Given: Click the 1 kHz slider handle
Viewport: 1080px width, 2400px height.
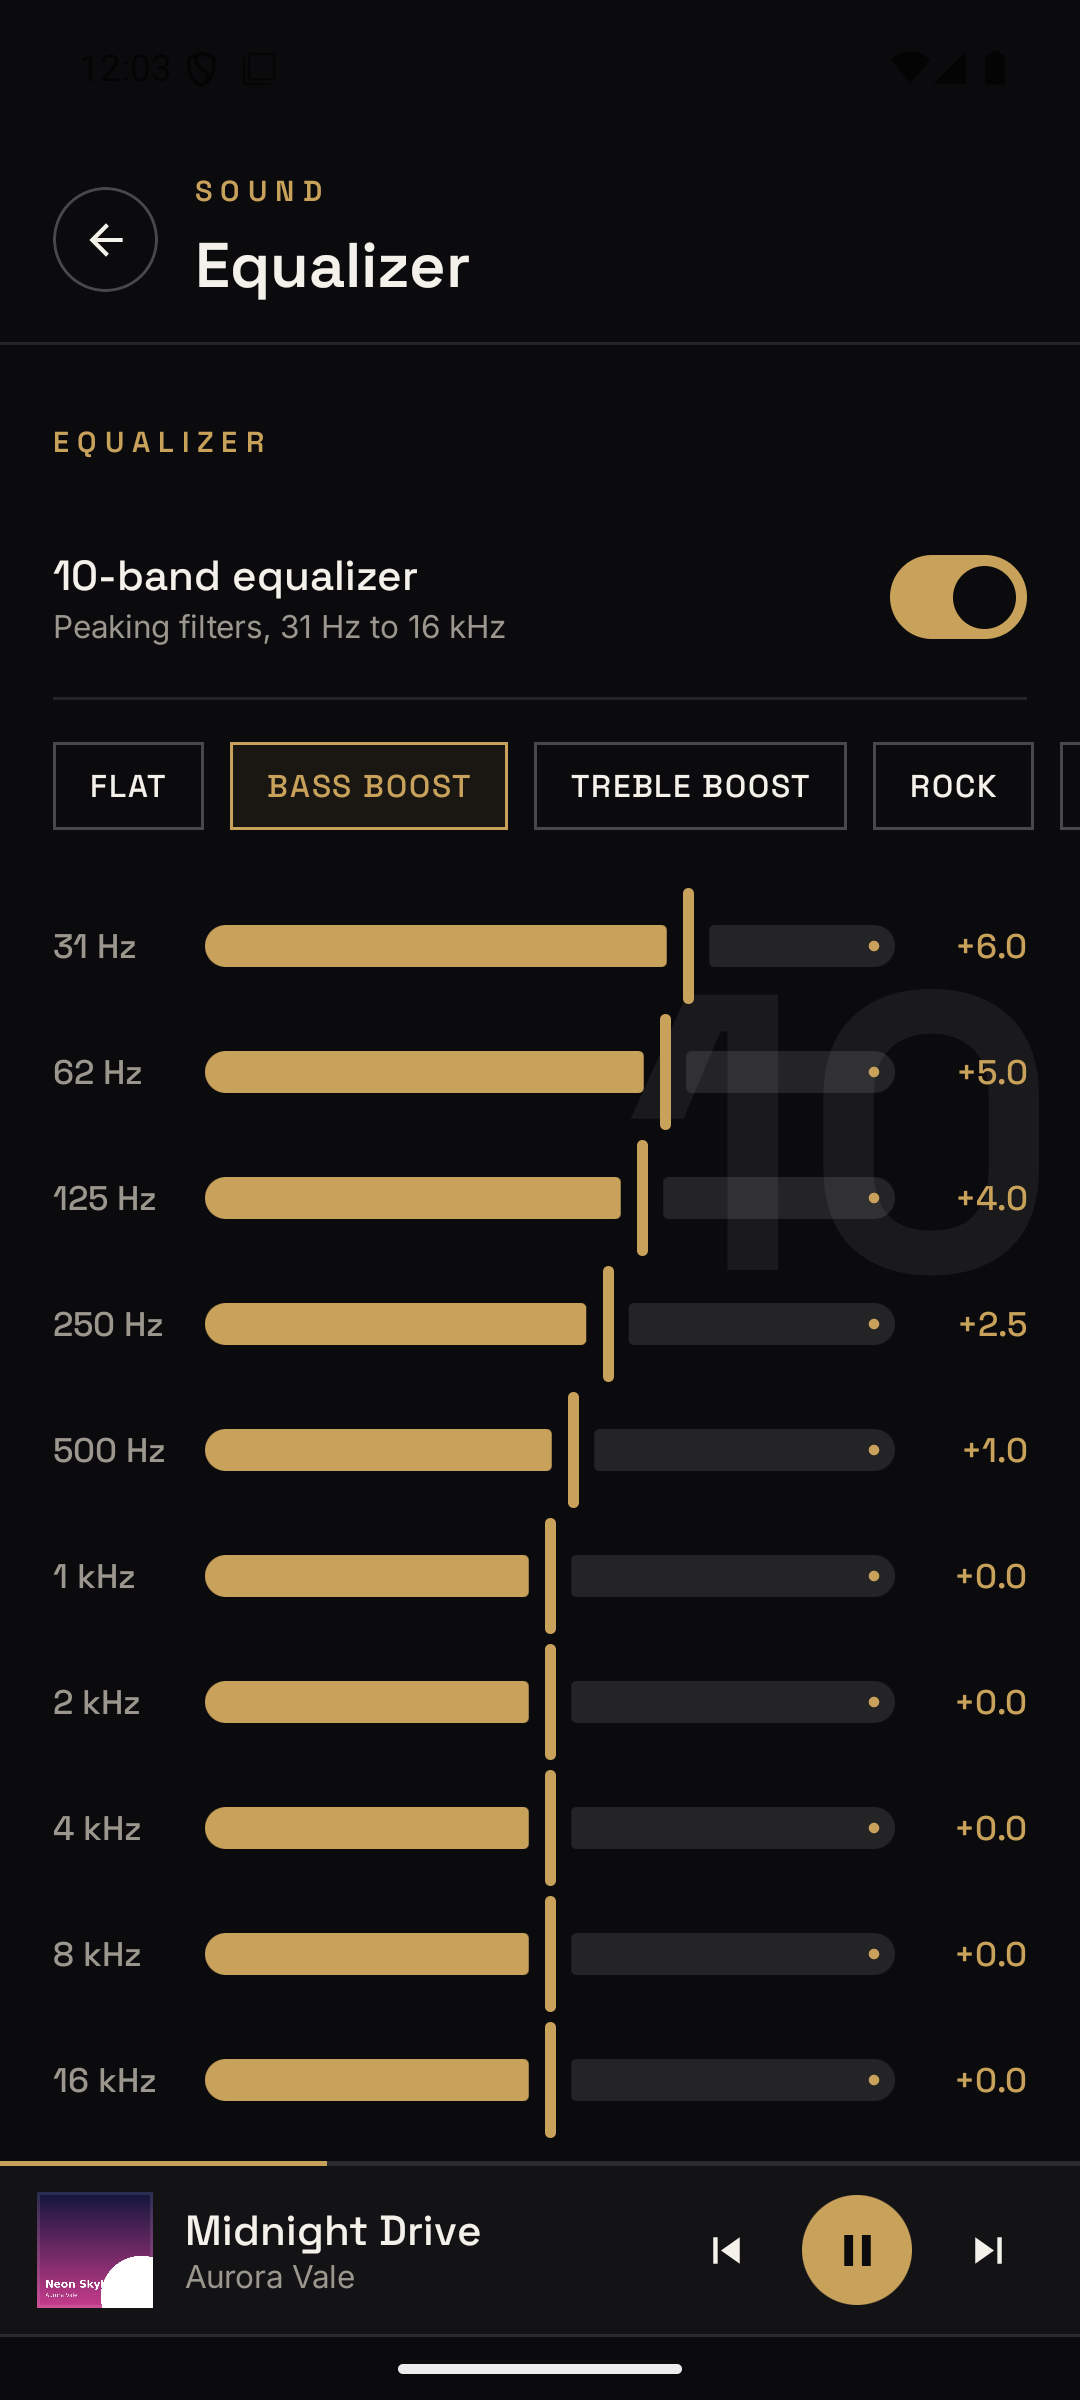Looking at the screenshot, I should (x=550, y=1576).
